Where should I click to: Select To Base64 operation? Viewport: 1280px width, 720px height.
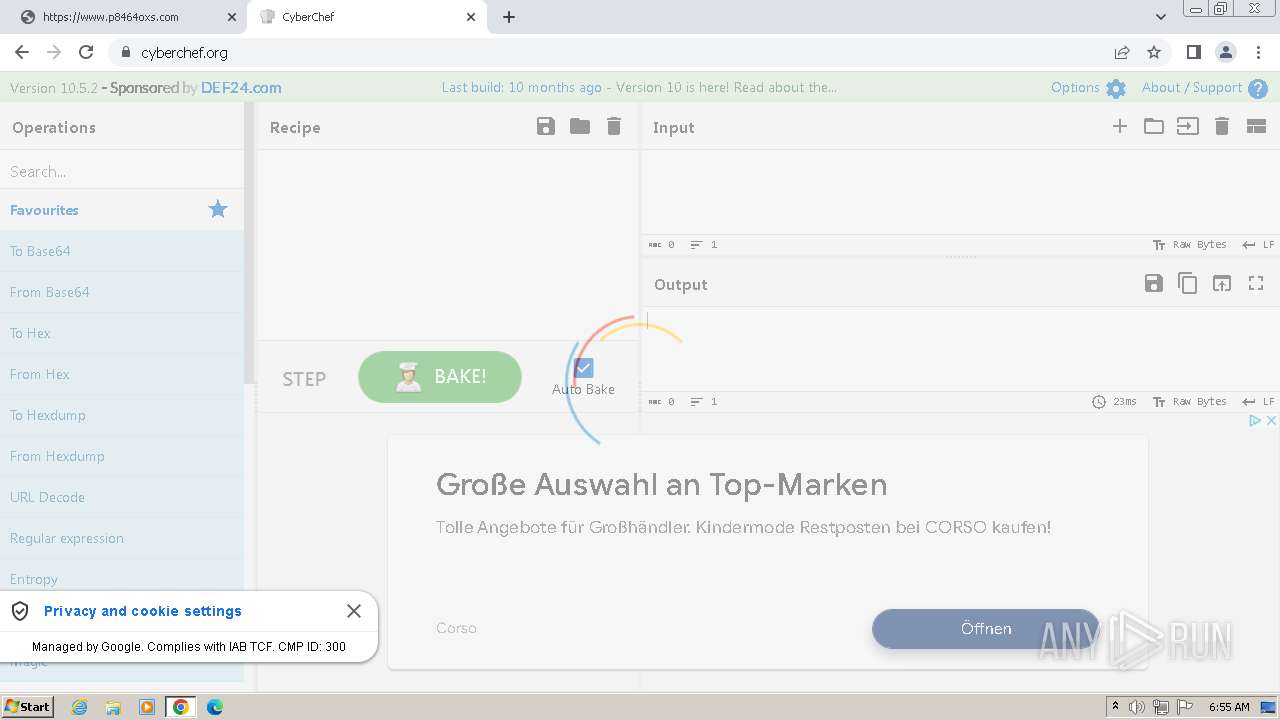(122, 251)
